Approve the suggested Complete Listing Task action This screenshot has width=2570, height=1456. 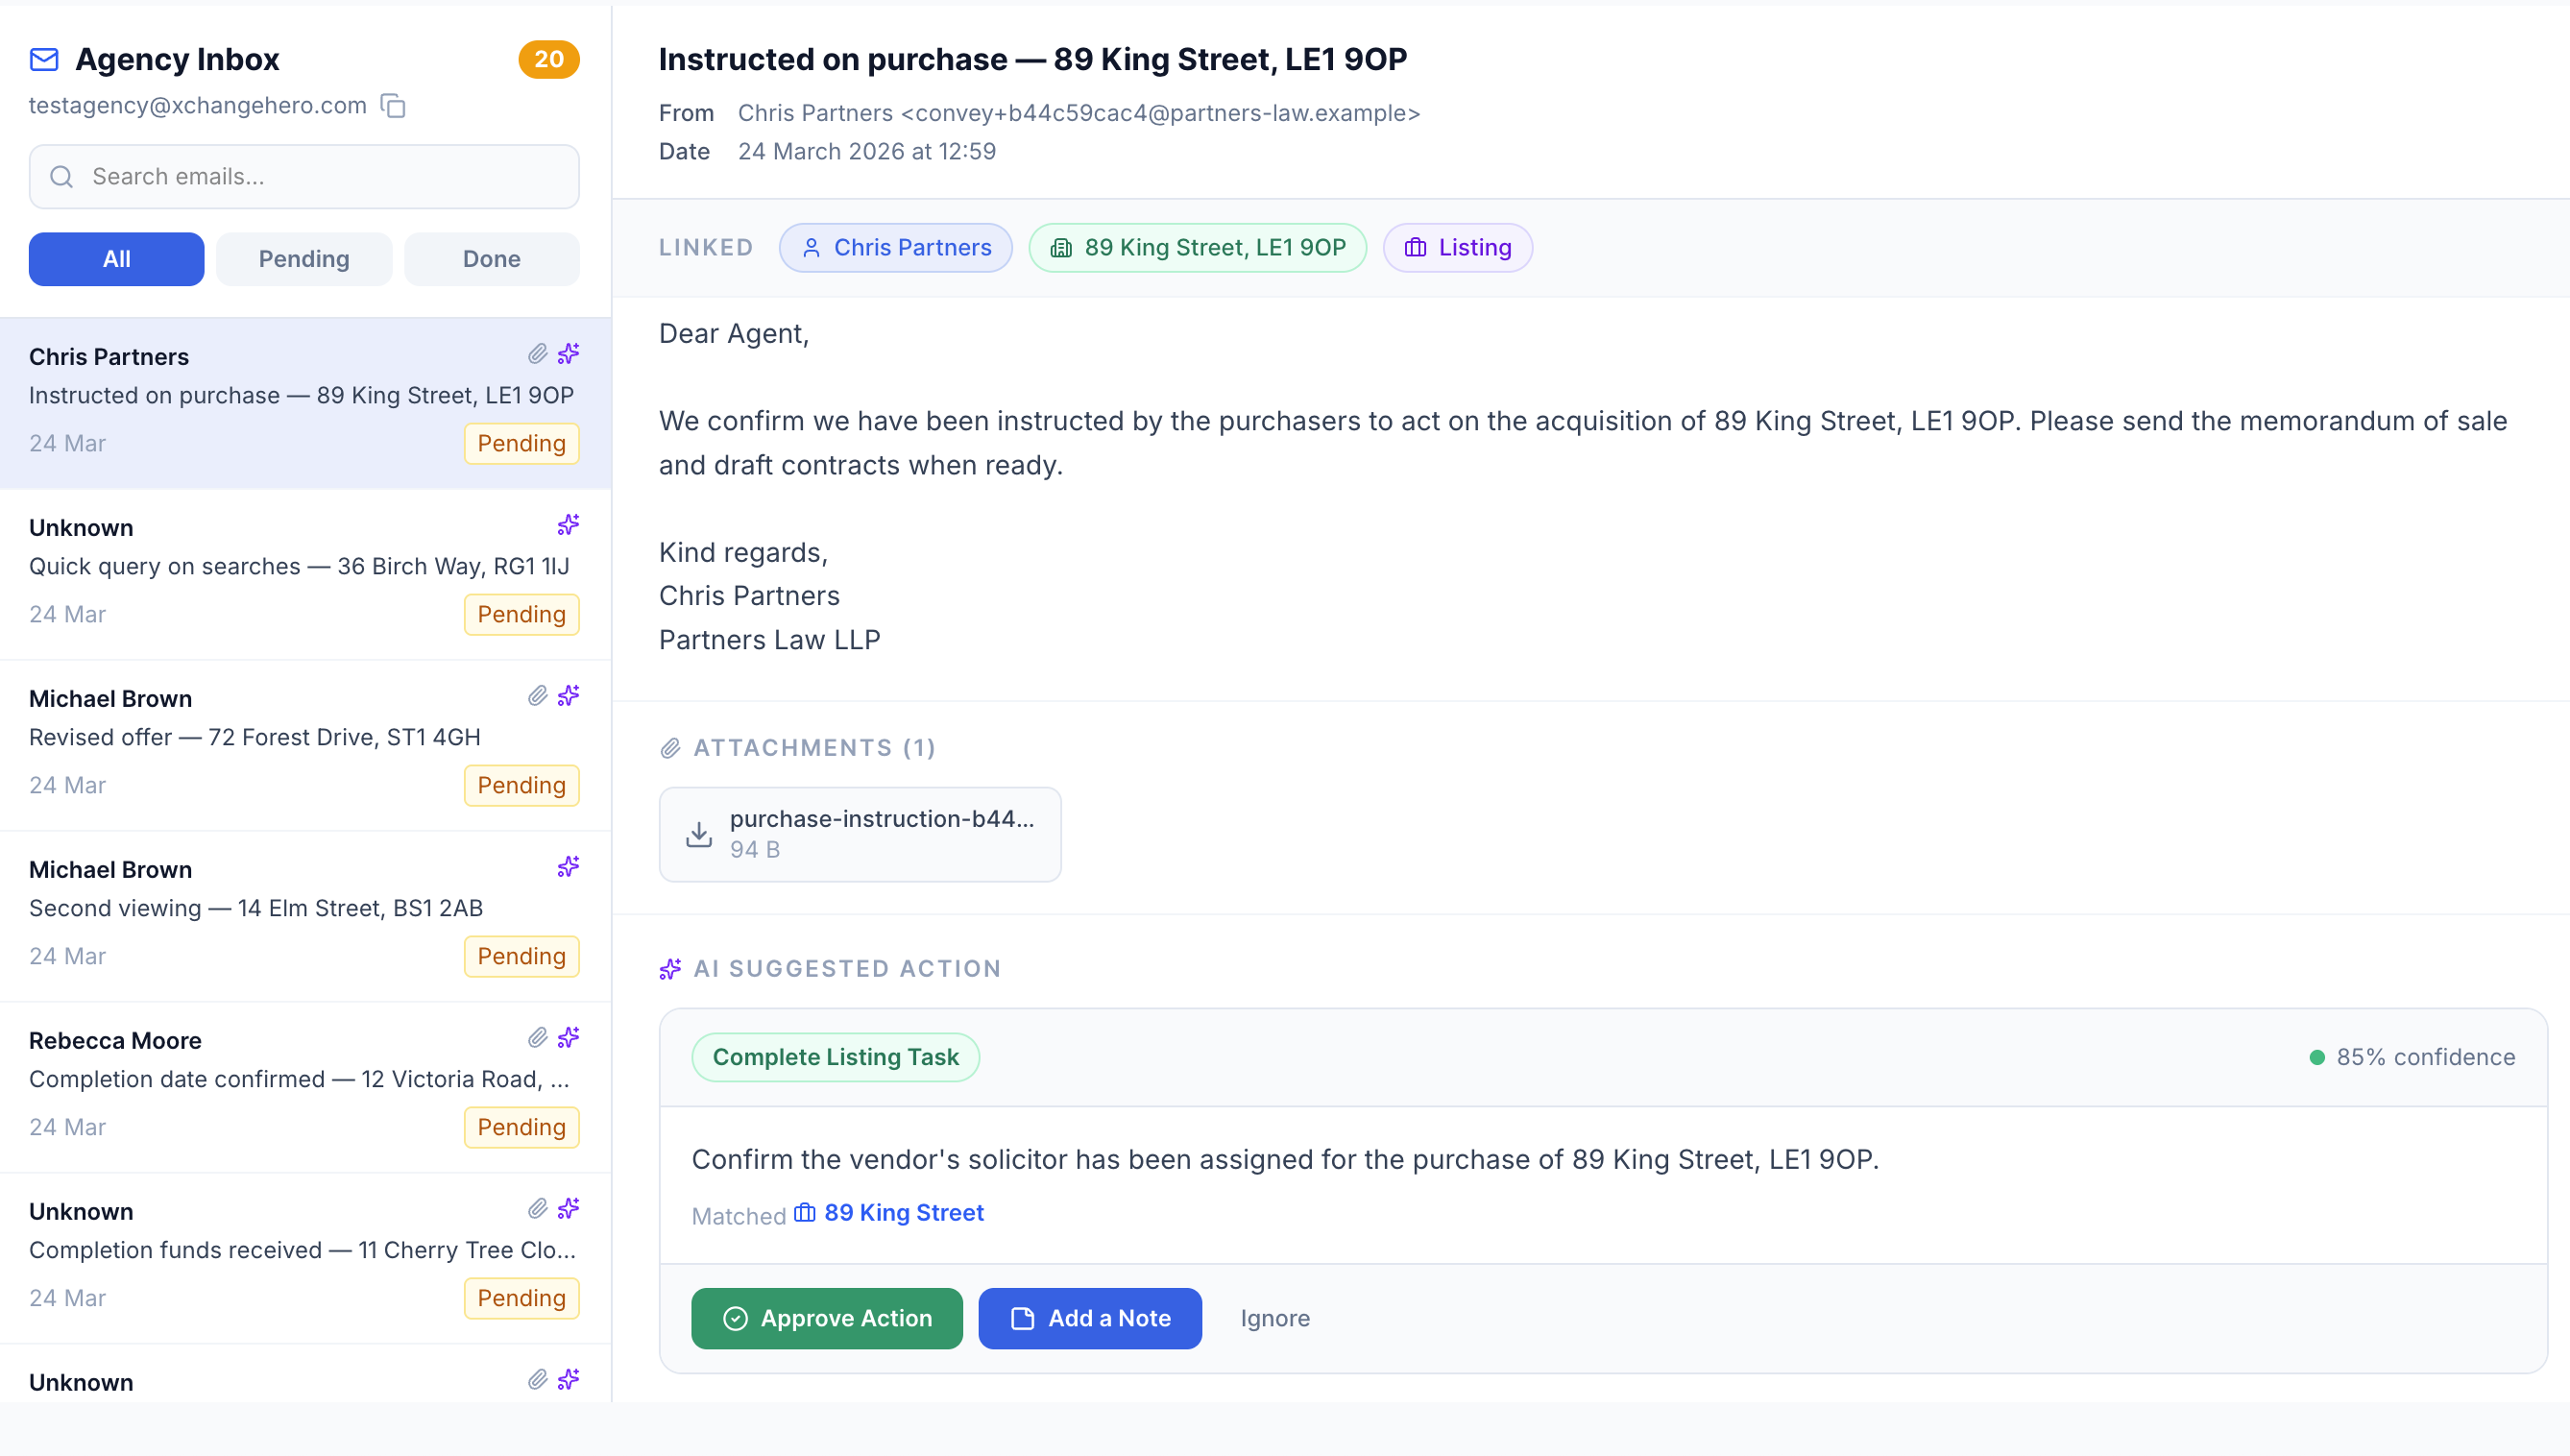tap(826, 1318)
